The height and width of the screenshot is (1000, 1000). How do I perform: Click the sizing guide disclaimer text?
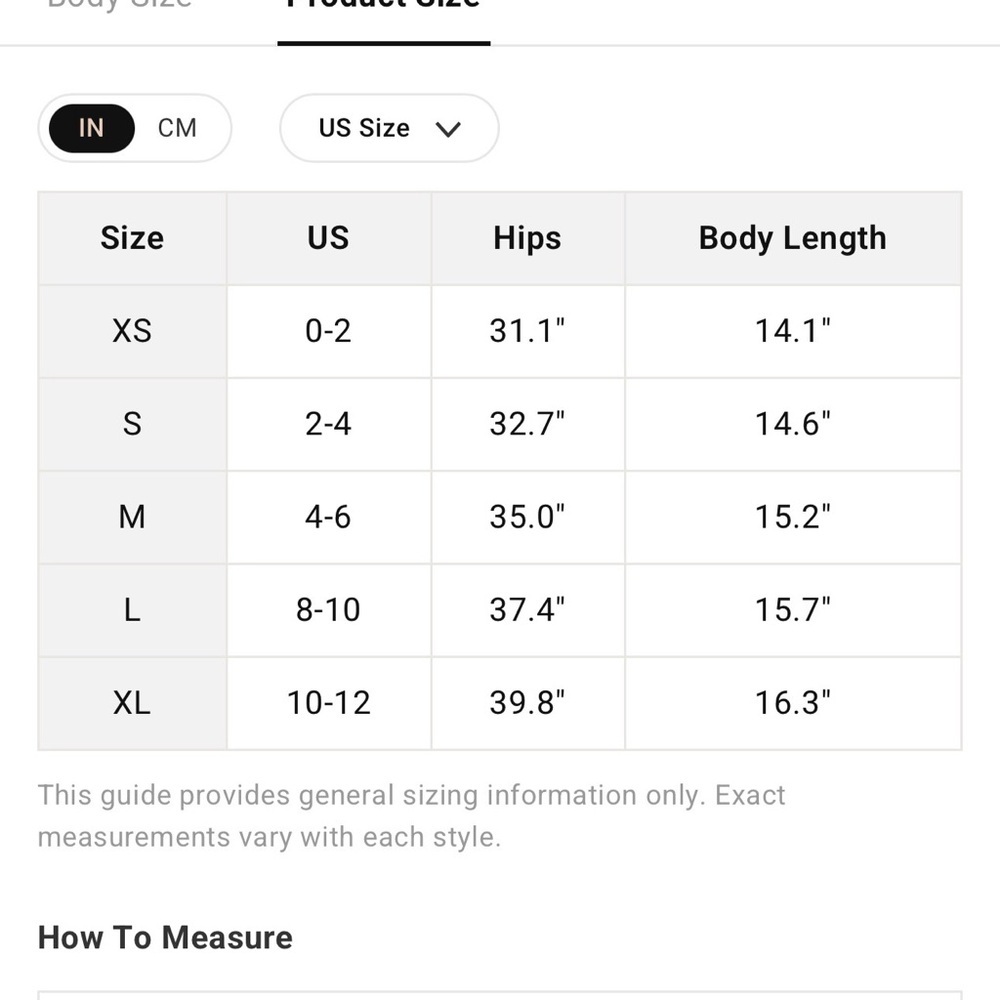(411, 816)
